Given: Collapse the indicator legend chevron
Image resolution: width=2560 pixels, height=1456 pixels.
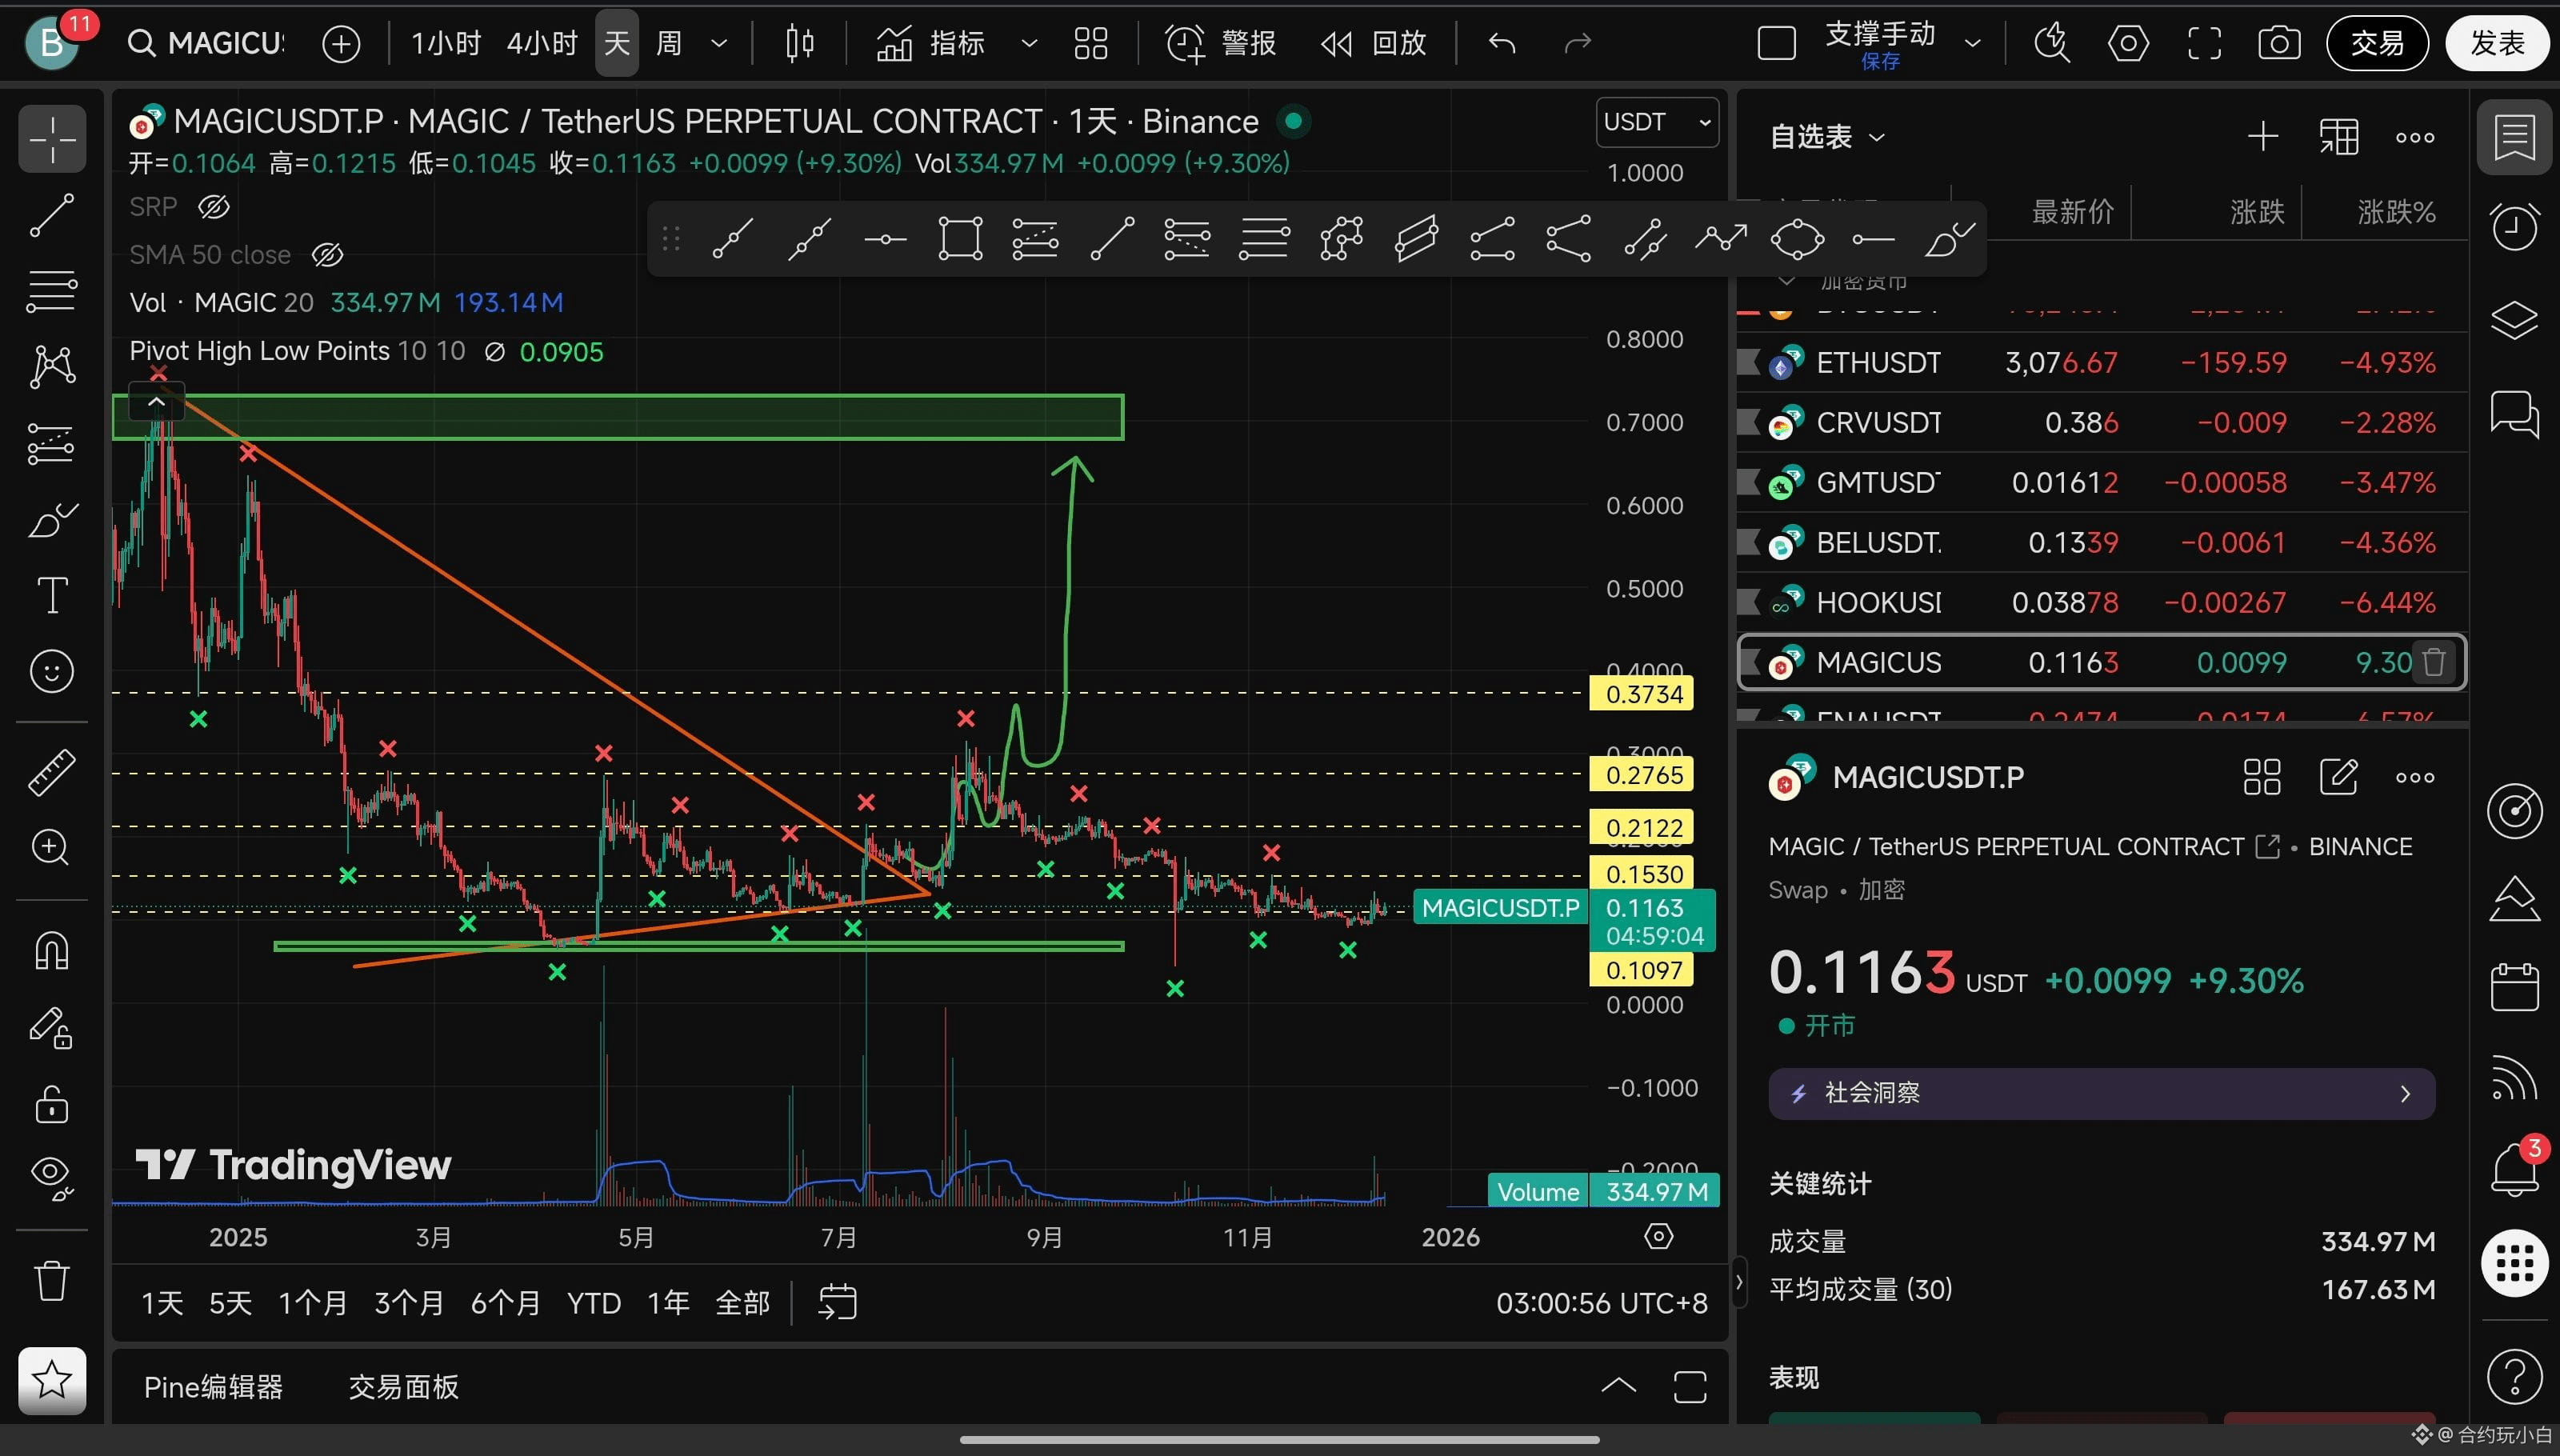Looking at the screenshot, I should [x=156, y=402].
